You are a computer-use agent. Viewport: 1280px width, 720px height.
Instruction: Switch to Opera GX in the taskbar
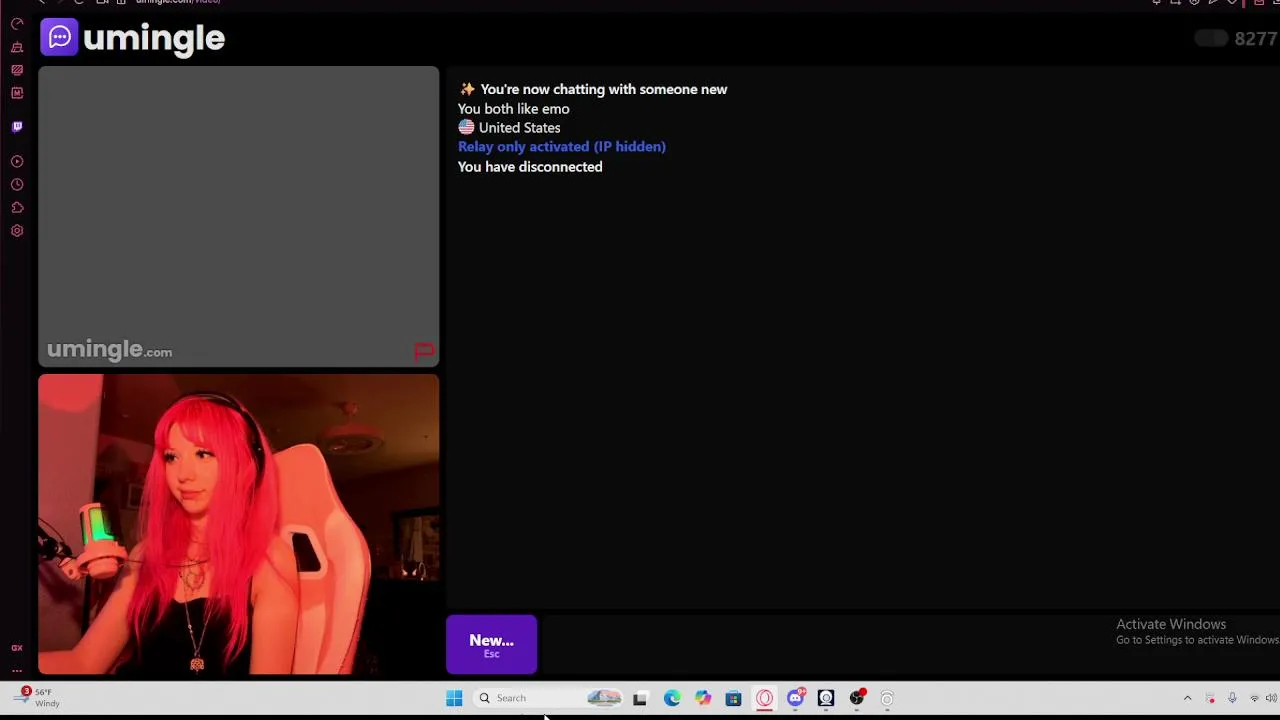(x=764, y=698)
